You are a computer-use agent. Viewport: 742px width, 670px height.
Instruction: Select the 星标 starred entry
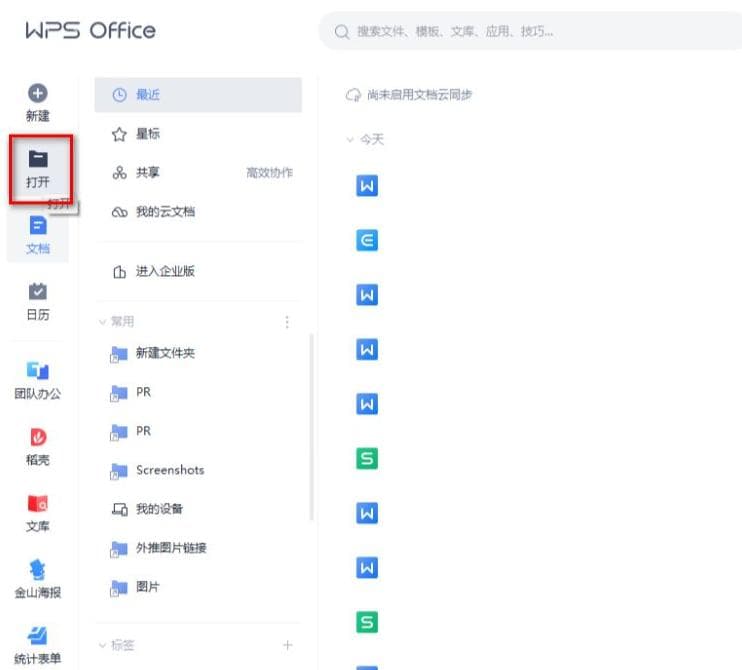tap(198, 134)
